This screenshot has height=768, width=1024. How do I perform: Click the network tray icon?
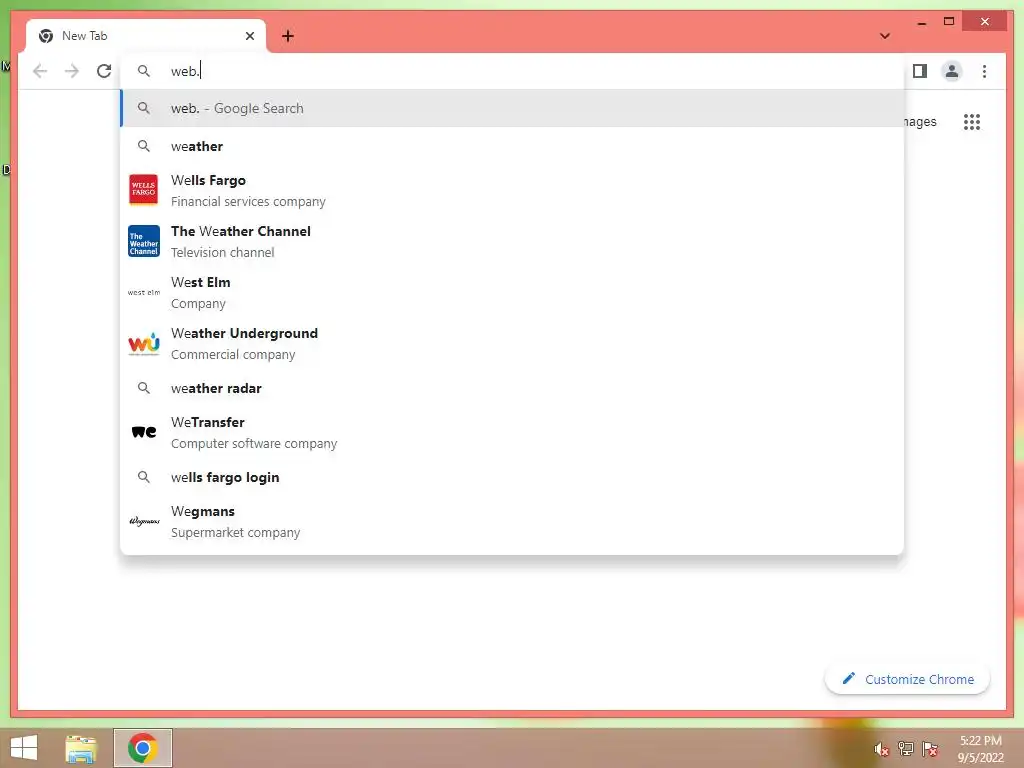[x=906, y=748]
